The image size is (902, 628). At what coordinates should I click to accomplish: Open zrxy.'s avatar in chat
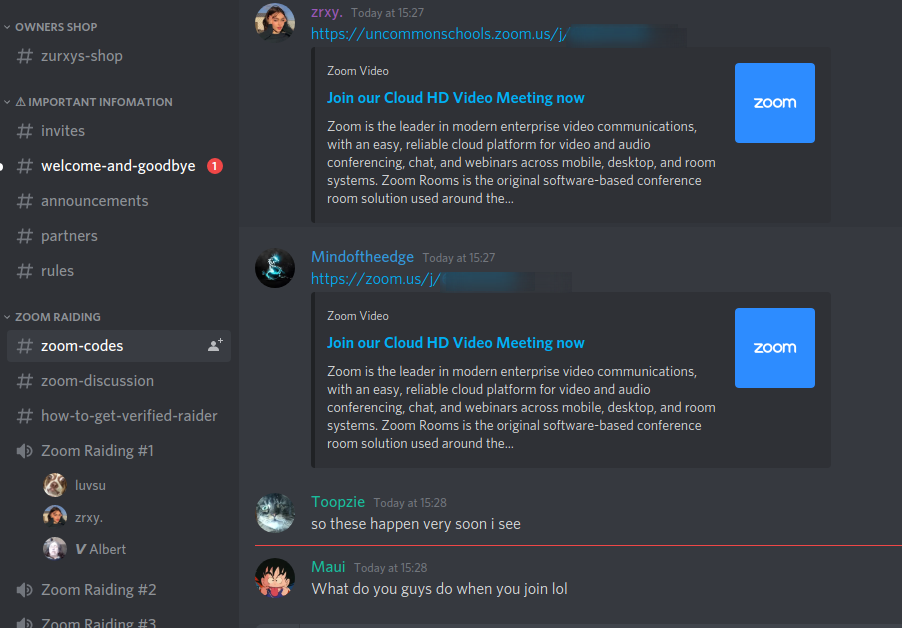coord(275,23)
